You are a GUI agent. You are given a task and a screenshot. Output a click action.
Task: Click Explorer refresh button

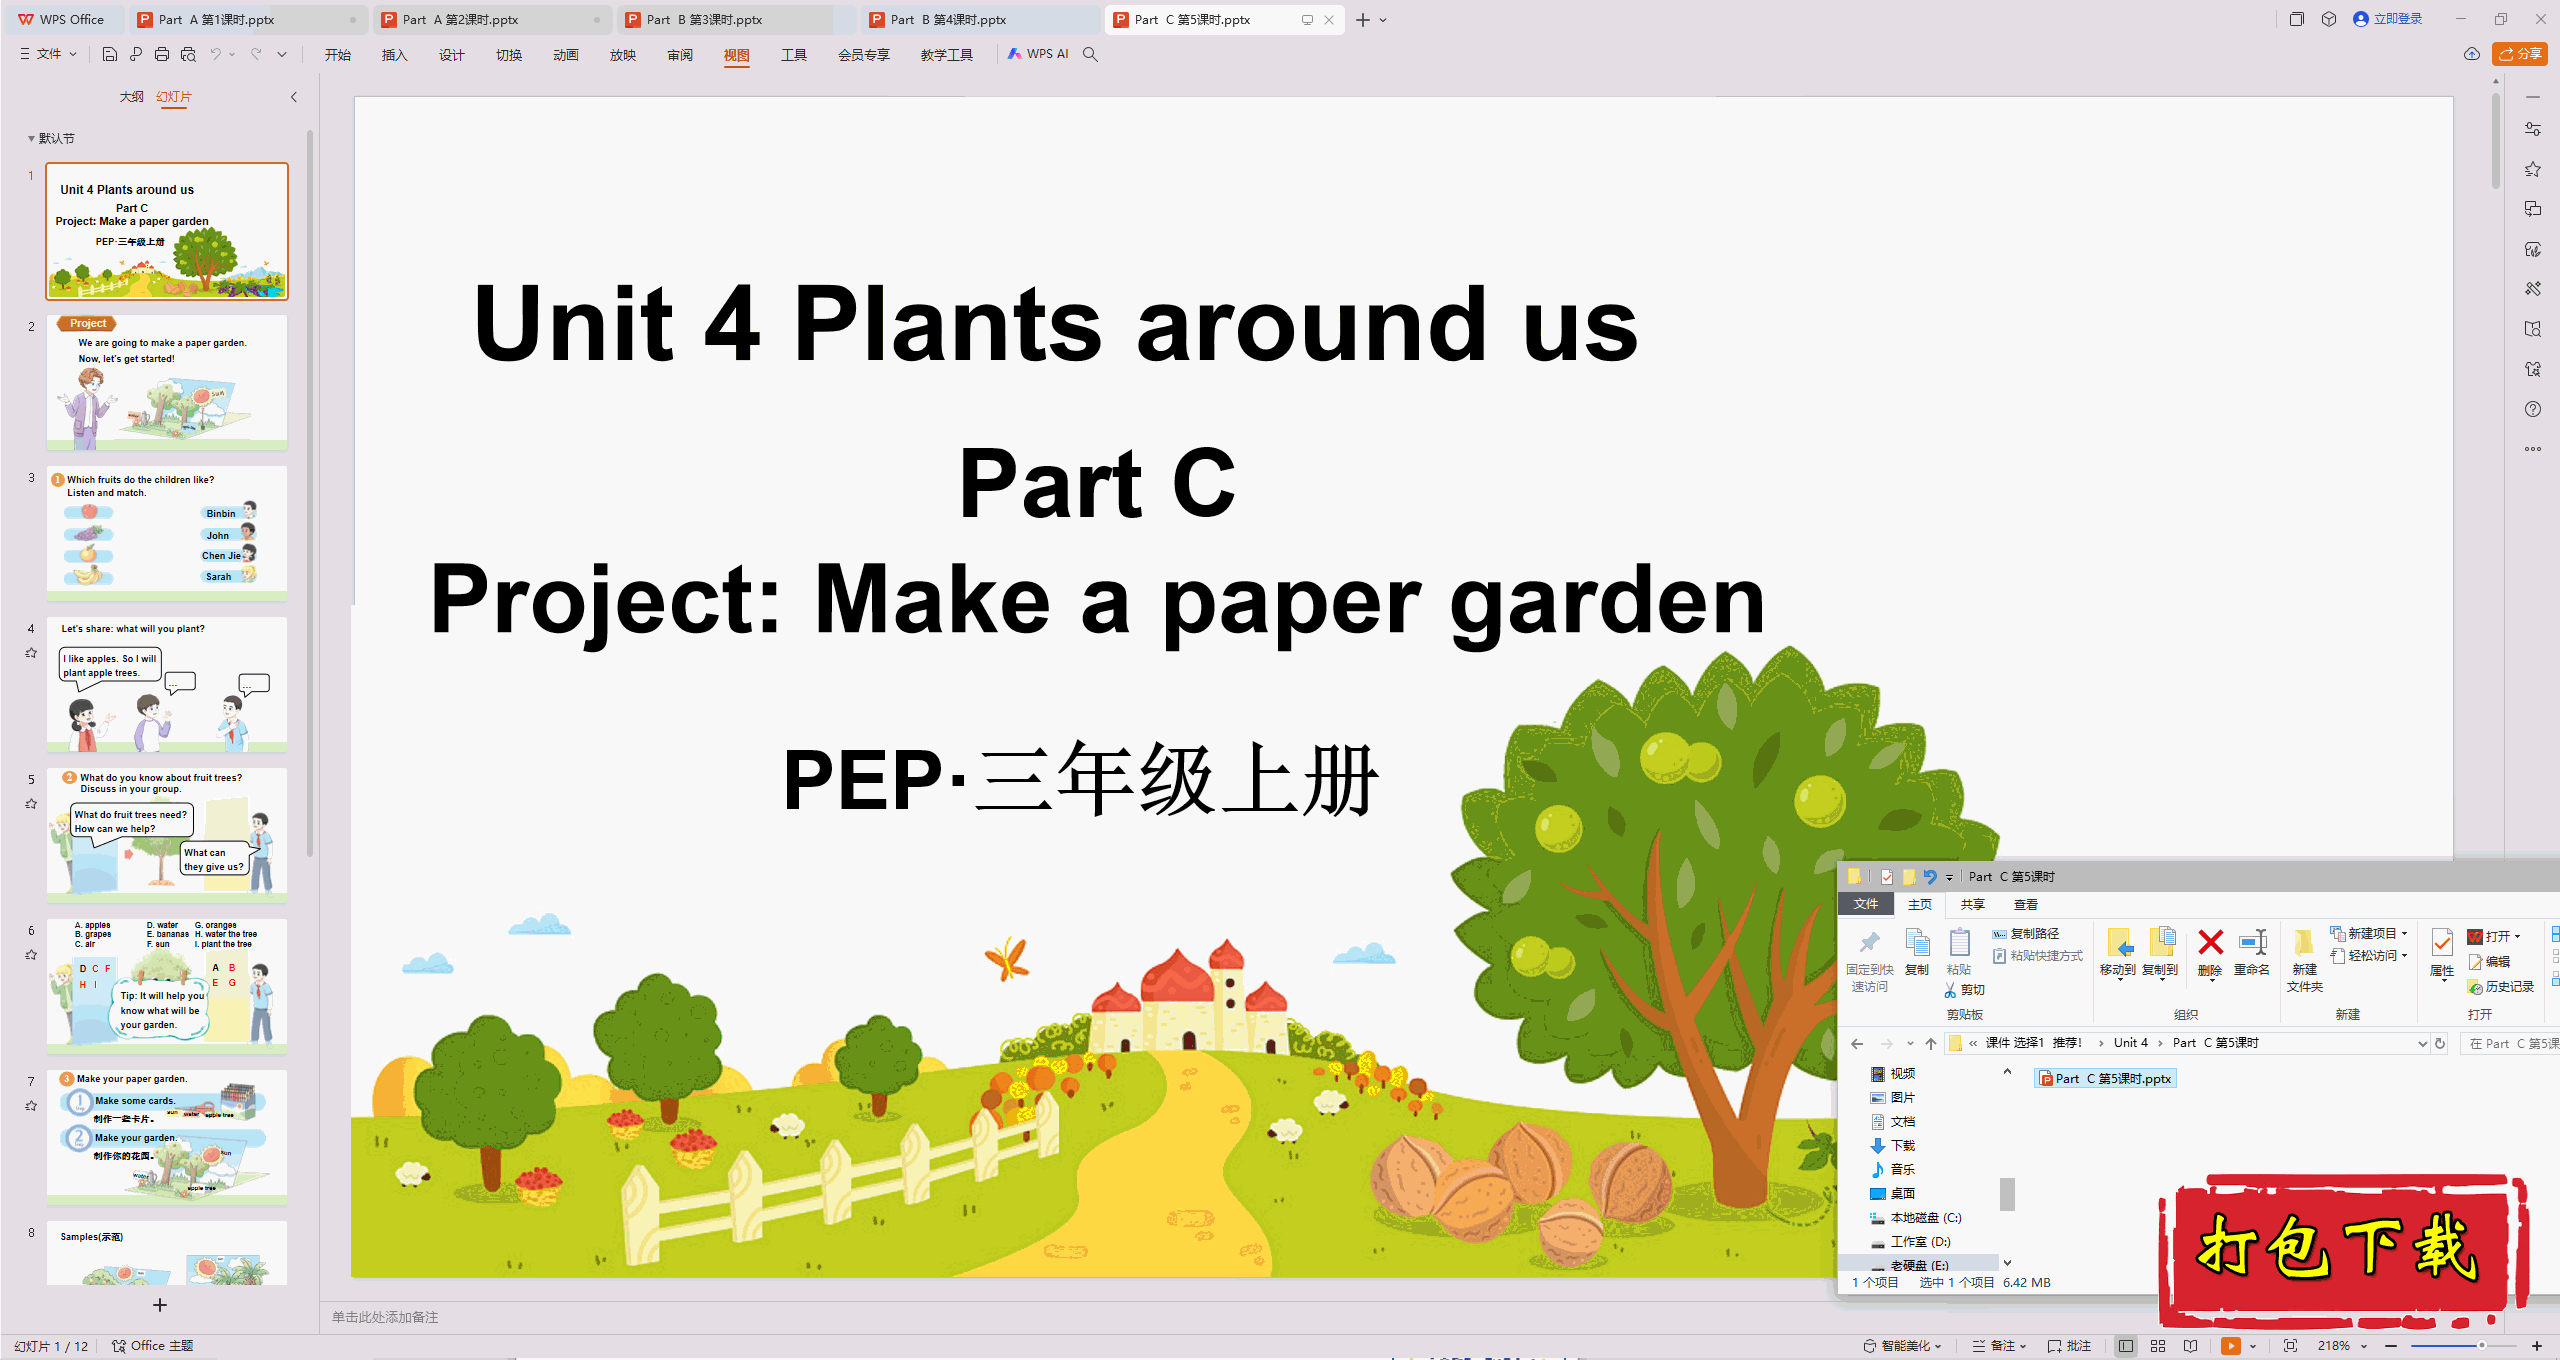coord(2440,1043)
